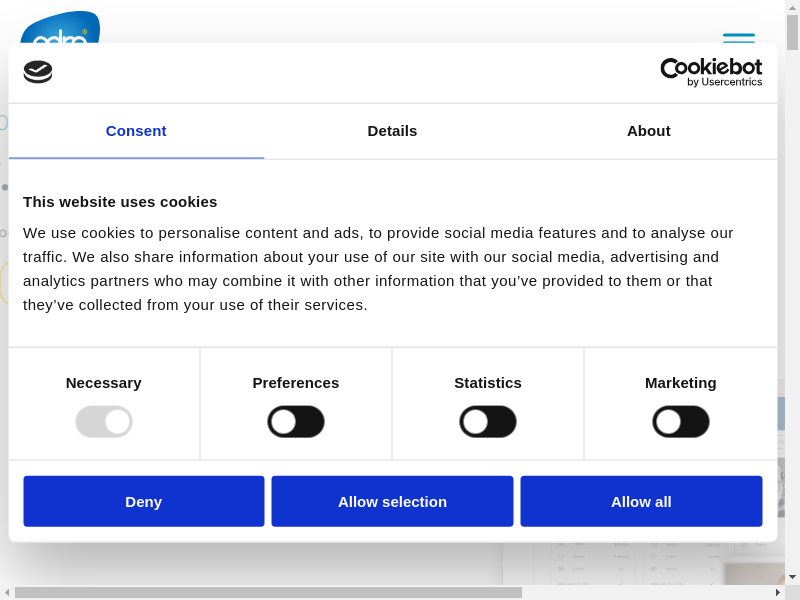Click the vertical scrollbar up arrow
The height and width of the screenshot is (600, 800).
[792, 7]
